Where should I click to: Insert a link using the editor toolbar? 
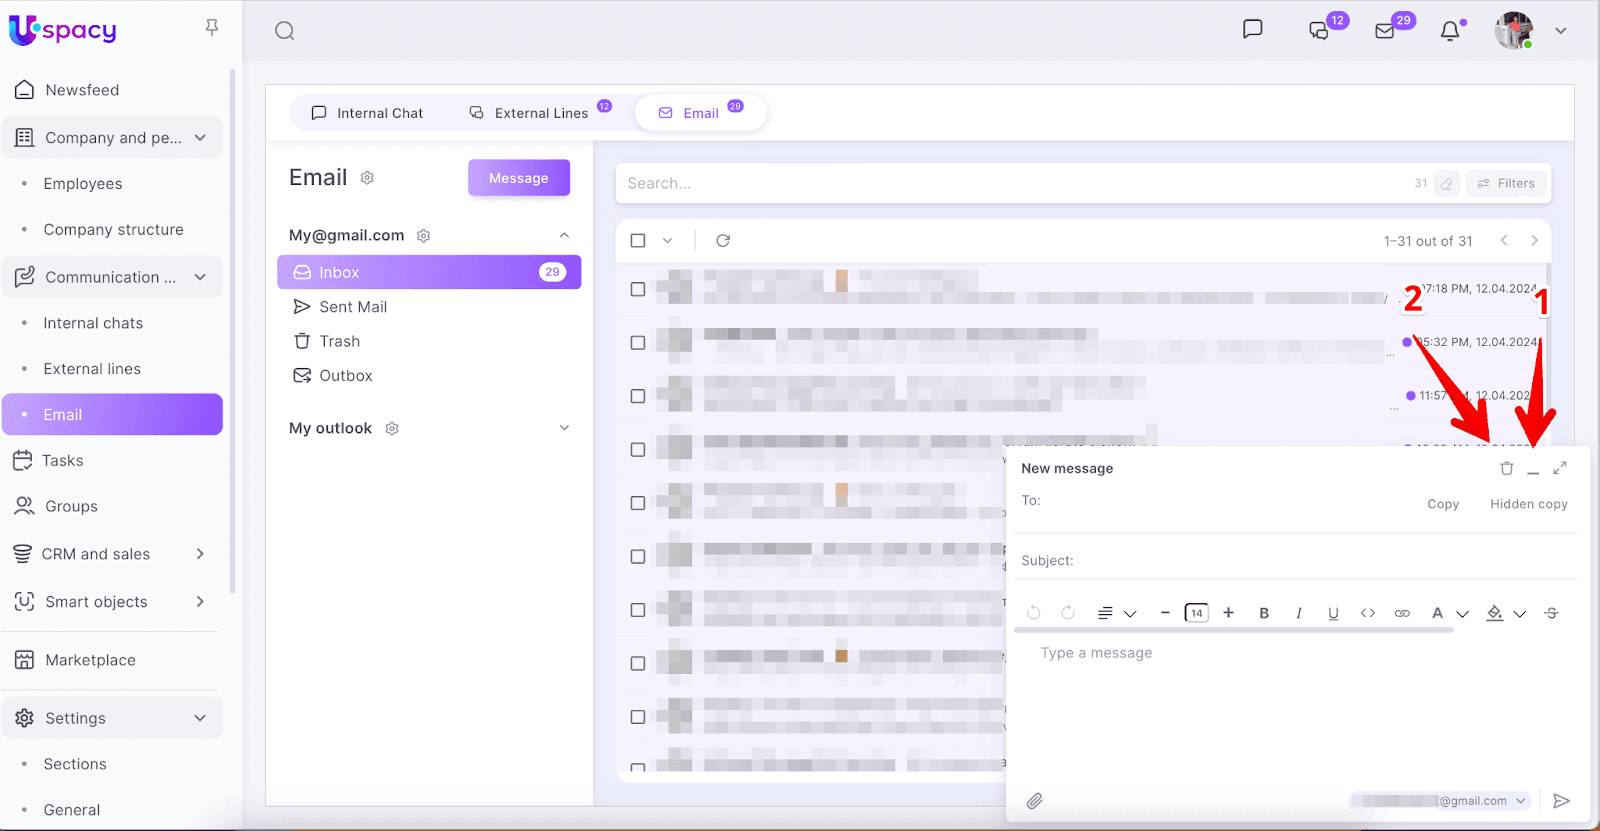(1402, 613)
